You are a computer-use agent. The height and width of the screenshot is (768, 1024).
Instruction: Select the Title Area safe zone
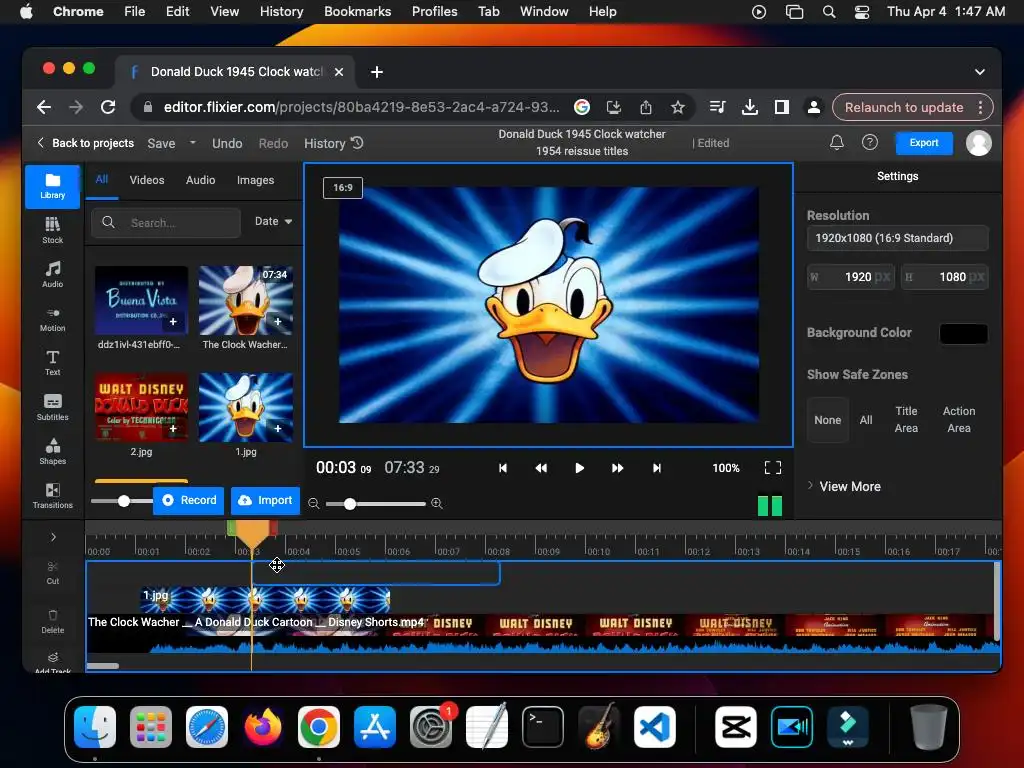click(906, 419)
